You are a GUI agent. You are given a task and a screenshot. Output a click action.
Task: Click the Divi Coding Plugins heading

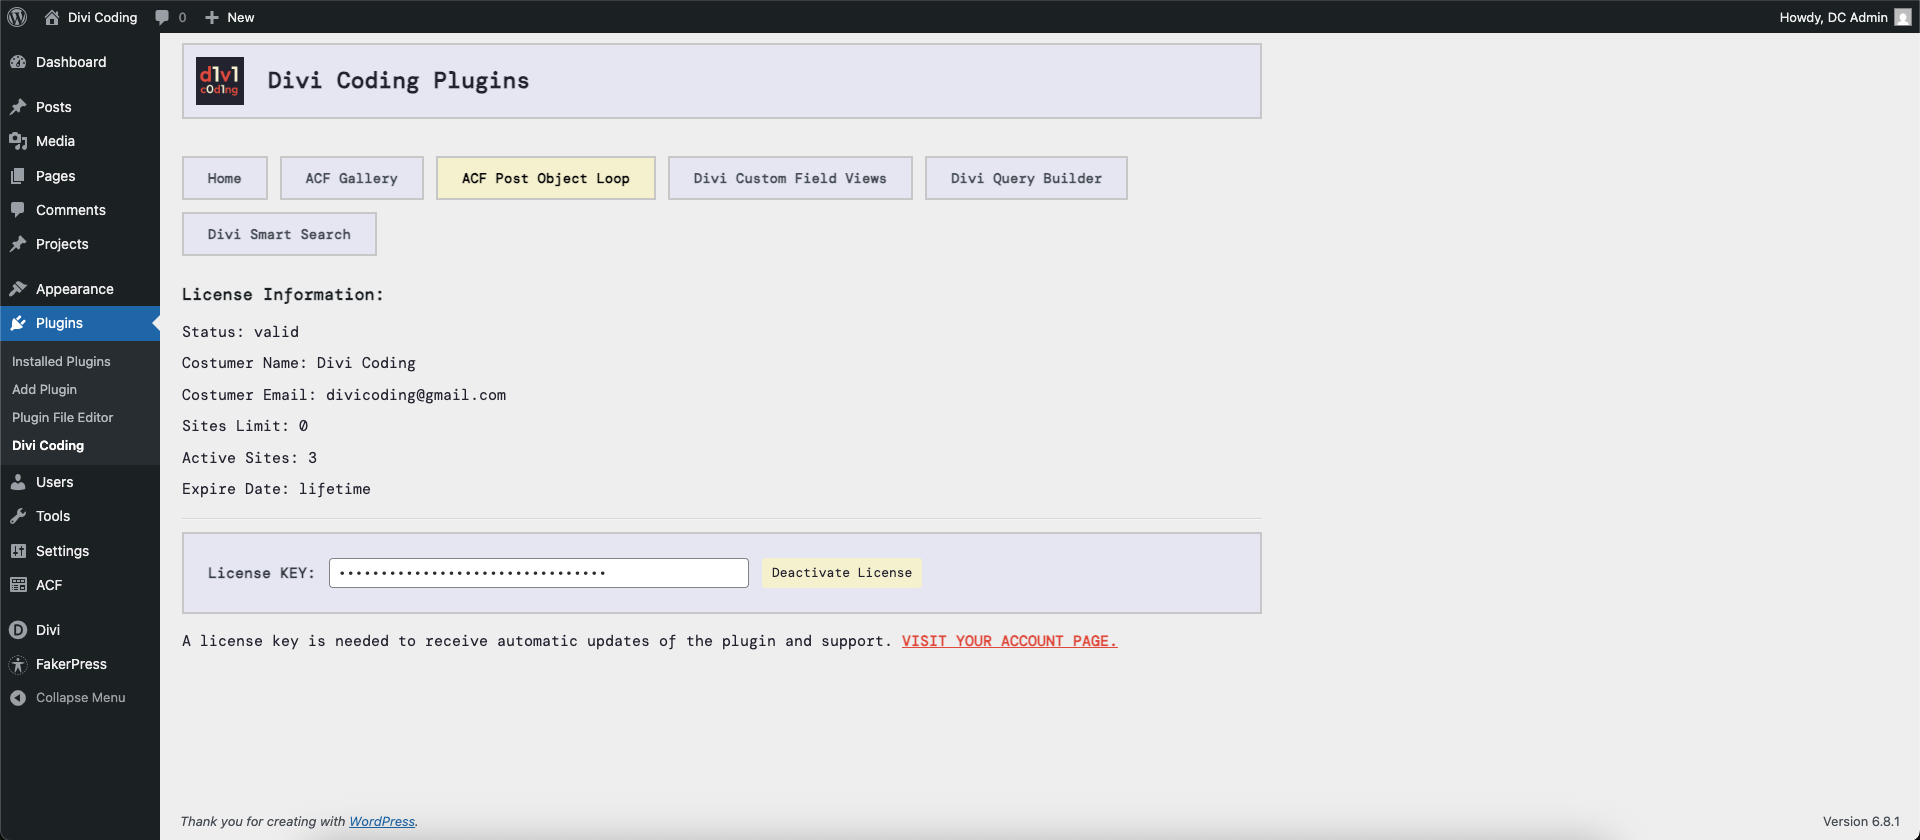coord(398,81)
